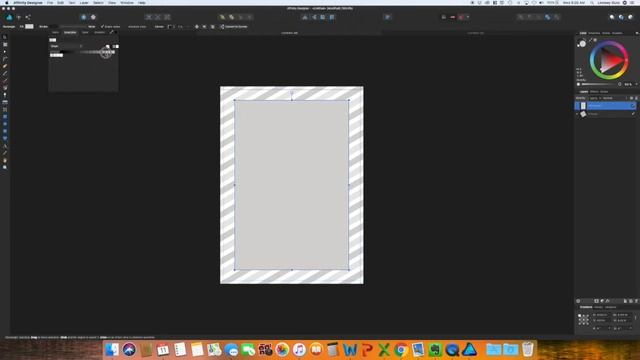Toggle the red snapping magnet

pyautogui.click(x=461, y=17)
